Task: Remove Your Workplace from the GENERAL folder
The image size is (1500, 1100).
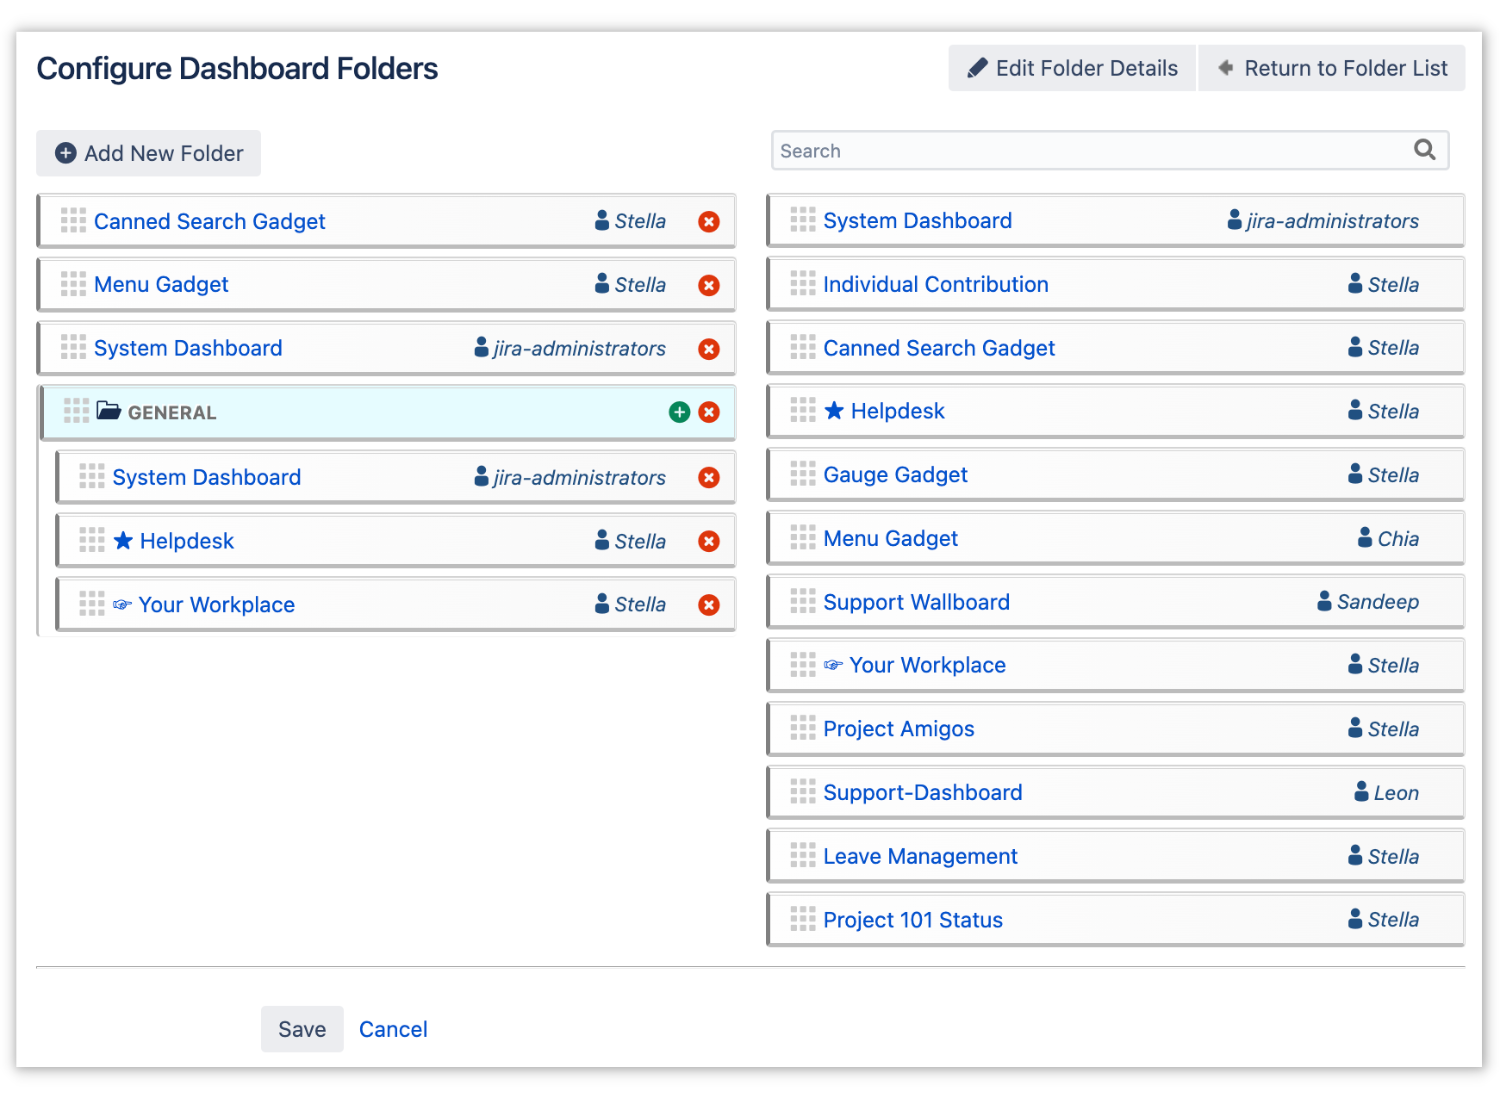Action: tap(709, 604)
